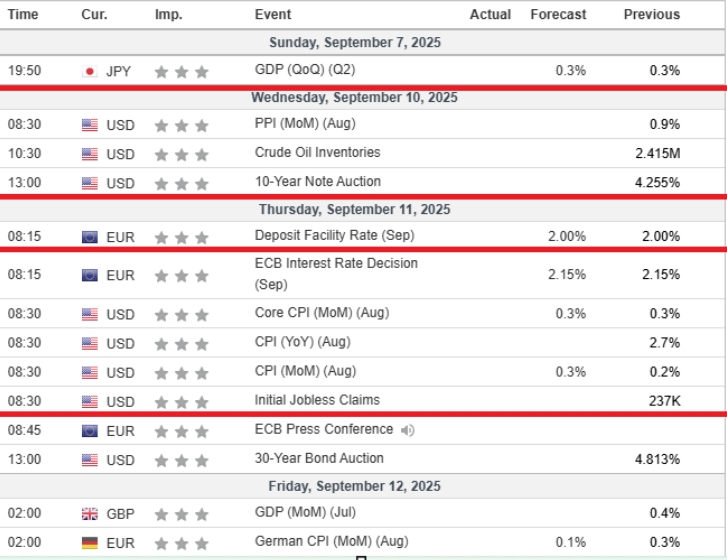This screenshot has height=560, width=727.
Task: Open the 10-Year Note Auction event
Action: [318, 181]
